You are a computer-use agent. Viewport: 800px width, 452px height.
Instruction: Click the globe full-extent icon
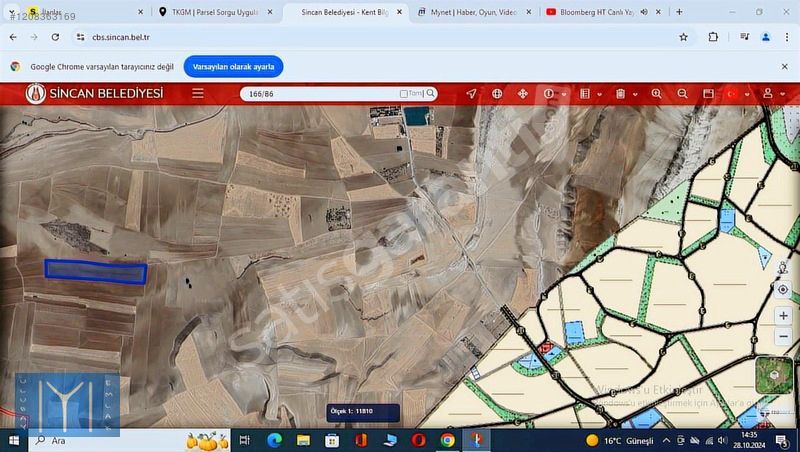497,94
